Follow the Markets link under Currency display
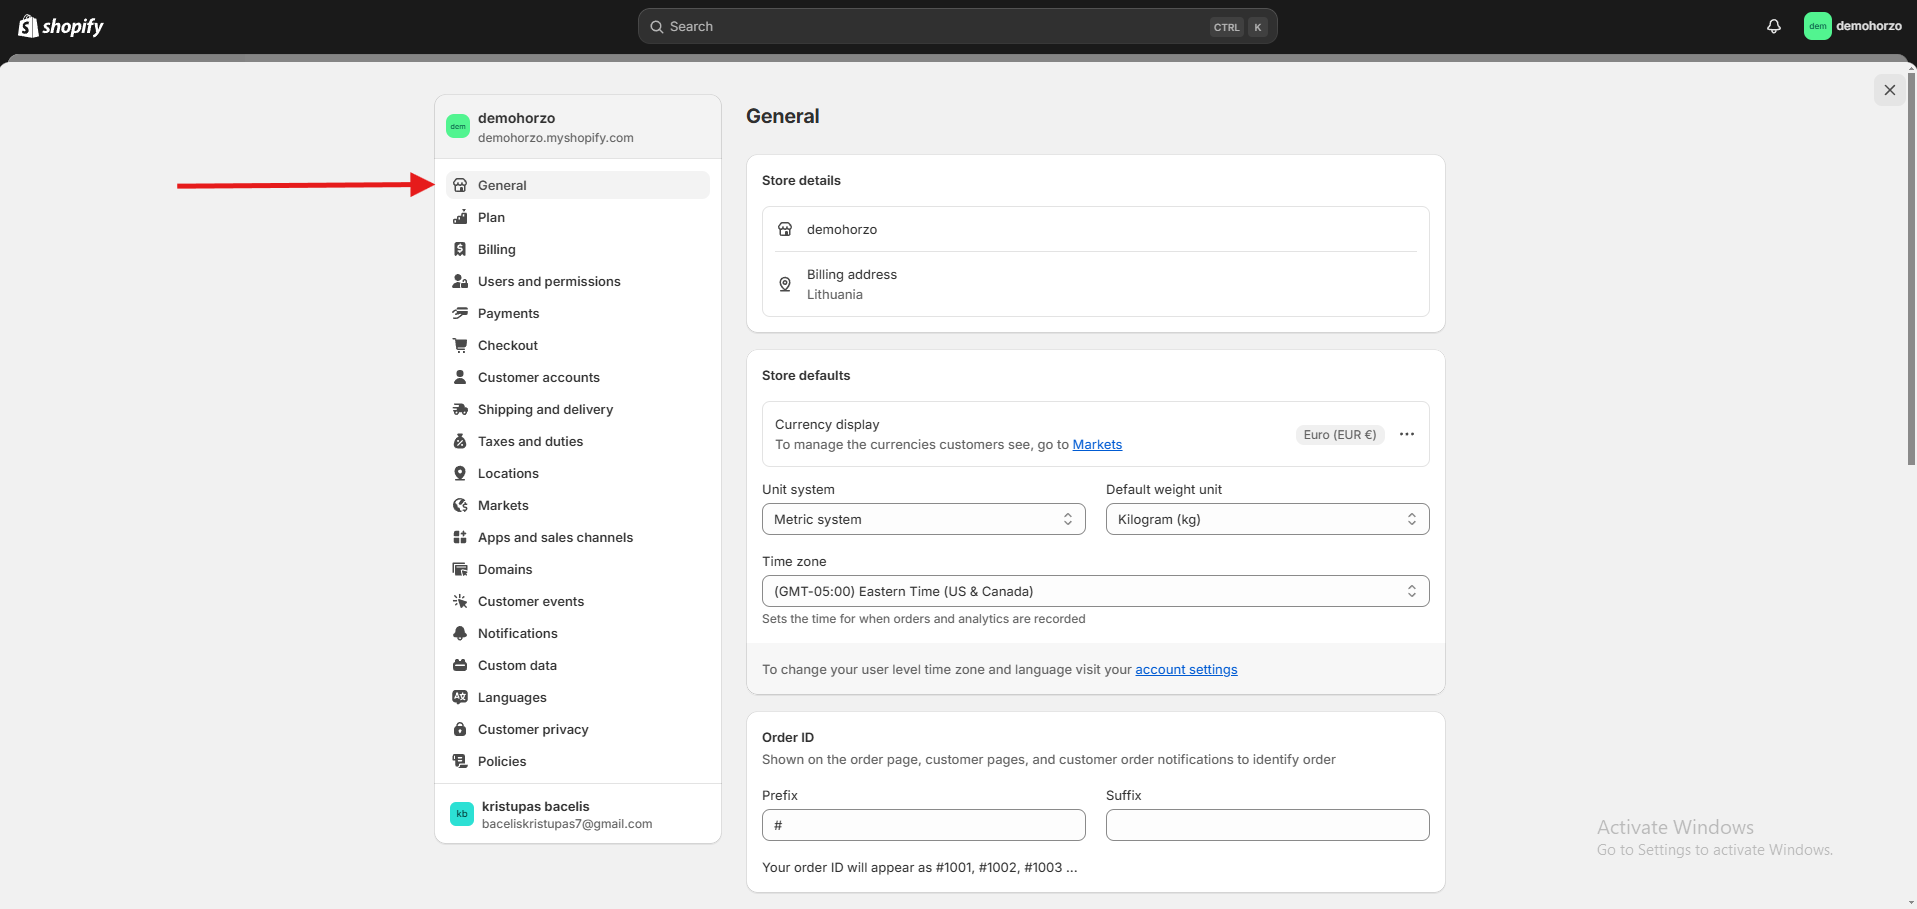1917x909 pixels. pyautogui.click(x=1097, y=445)
